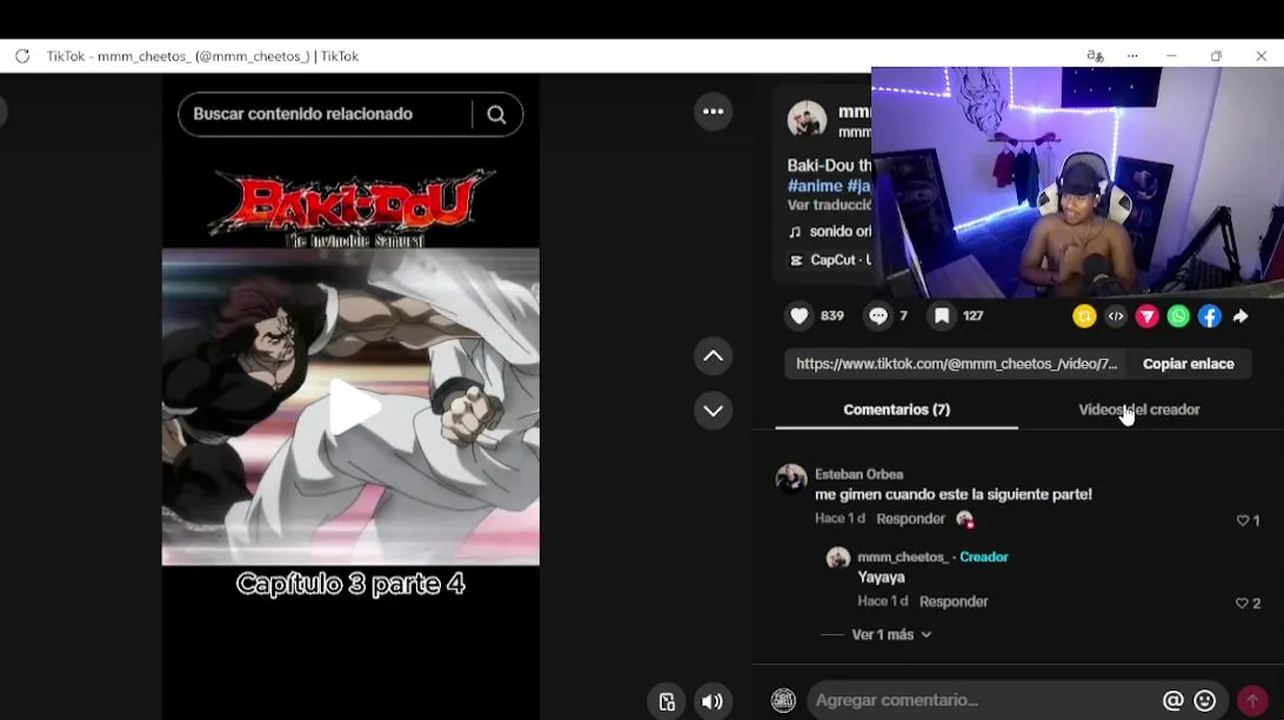
Task: Switch to Comentarios (7) tab
Action: coord(897,409)
